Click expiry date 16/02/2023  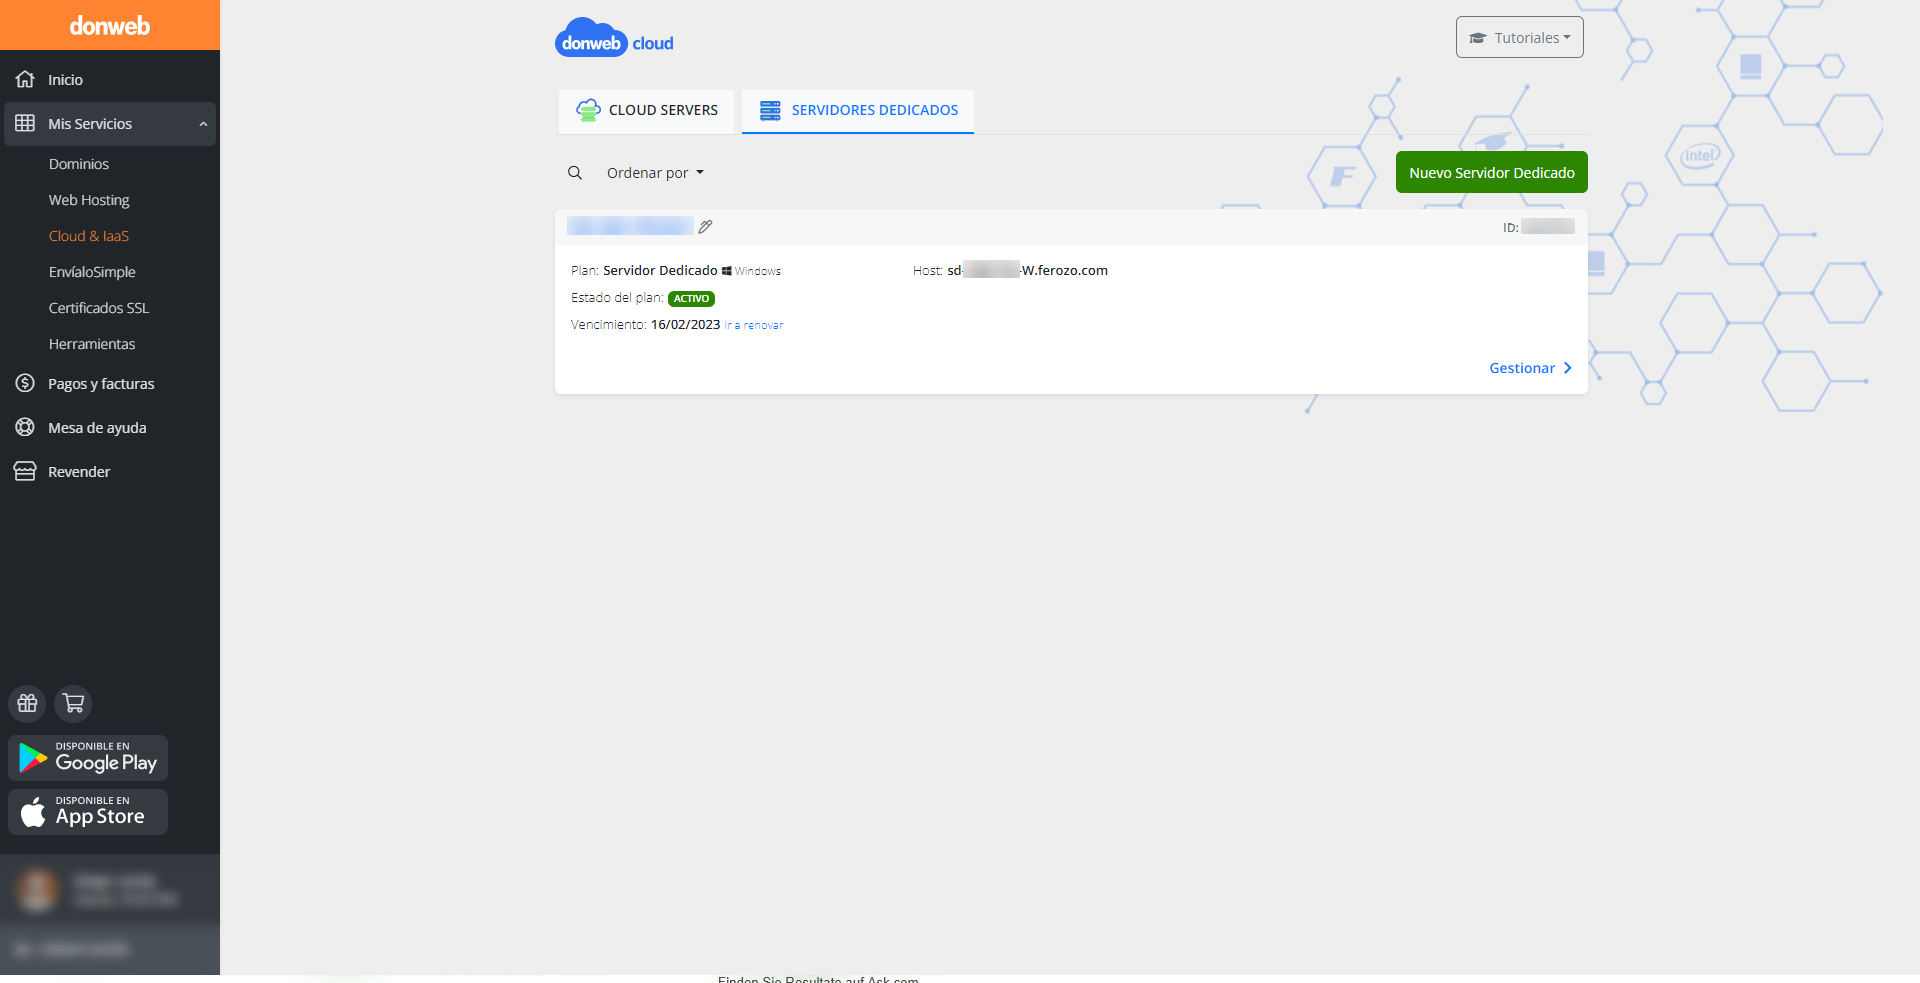685,324
